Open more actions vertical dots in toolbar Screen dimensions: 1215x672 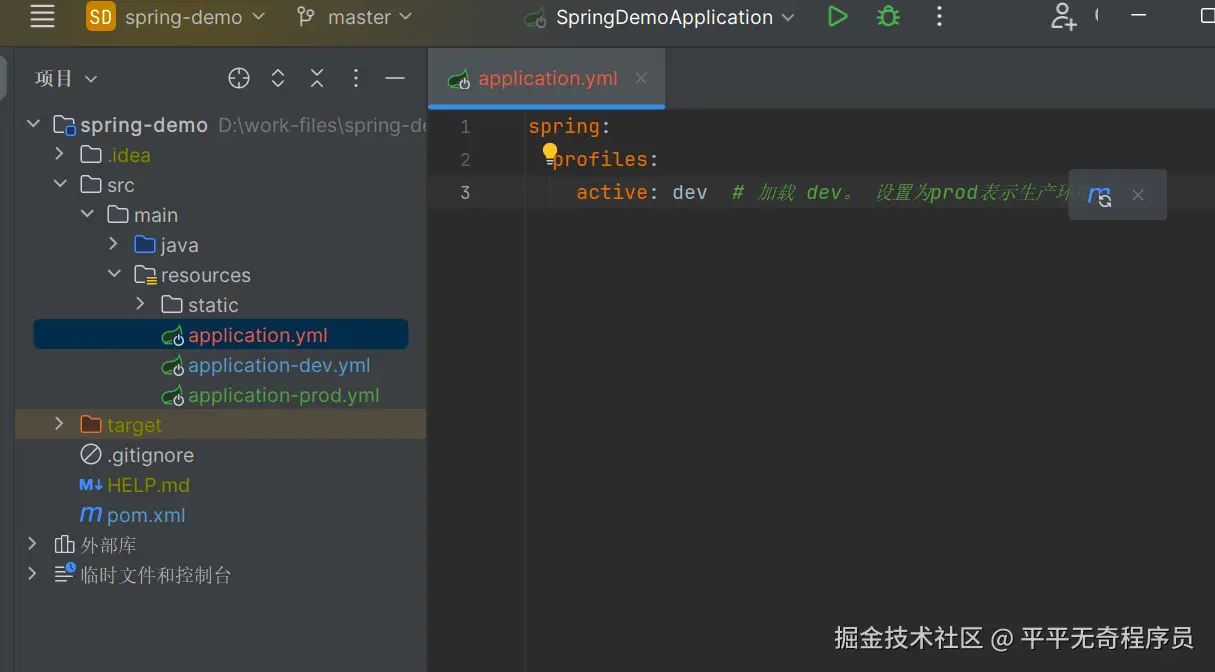(x=938, y=16)
